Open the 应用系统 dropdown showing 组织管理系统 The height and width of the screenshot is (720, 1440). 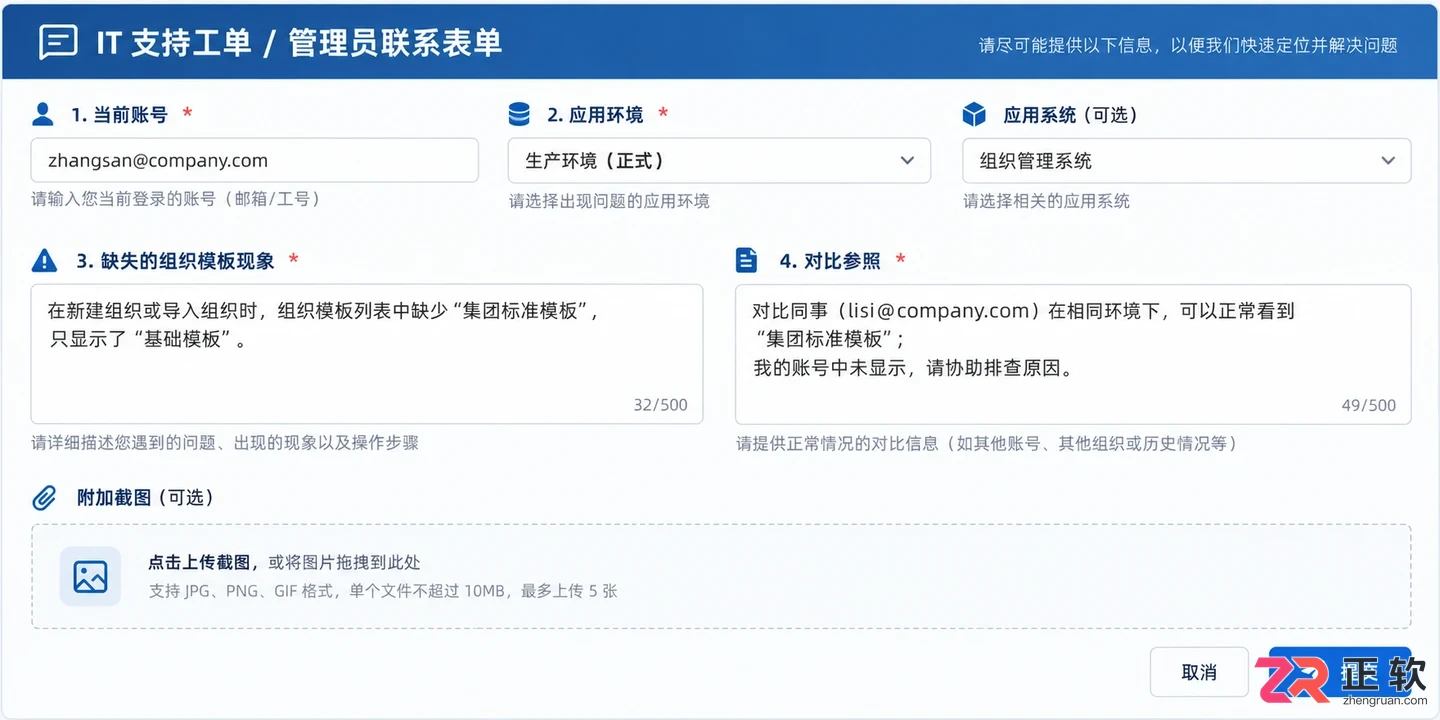[x=1187, y=160]
